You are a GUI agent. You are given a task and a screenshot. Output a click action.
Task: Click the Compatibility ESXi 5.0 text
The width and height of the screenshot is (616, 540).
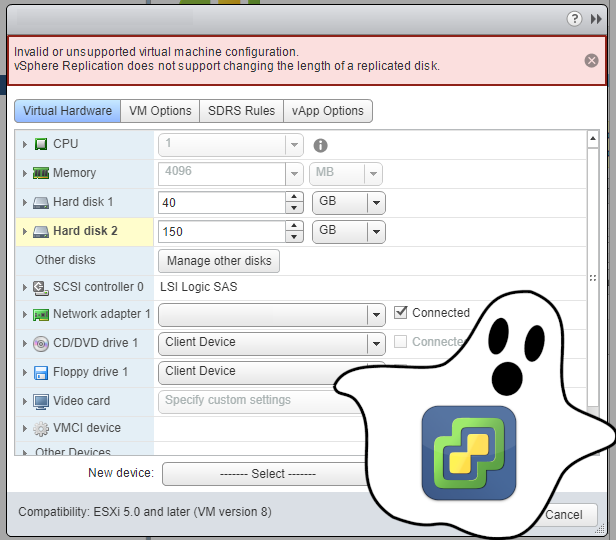(145, 512)
